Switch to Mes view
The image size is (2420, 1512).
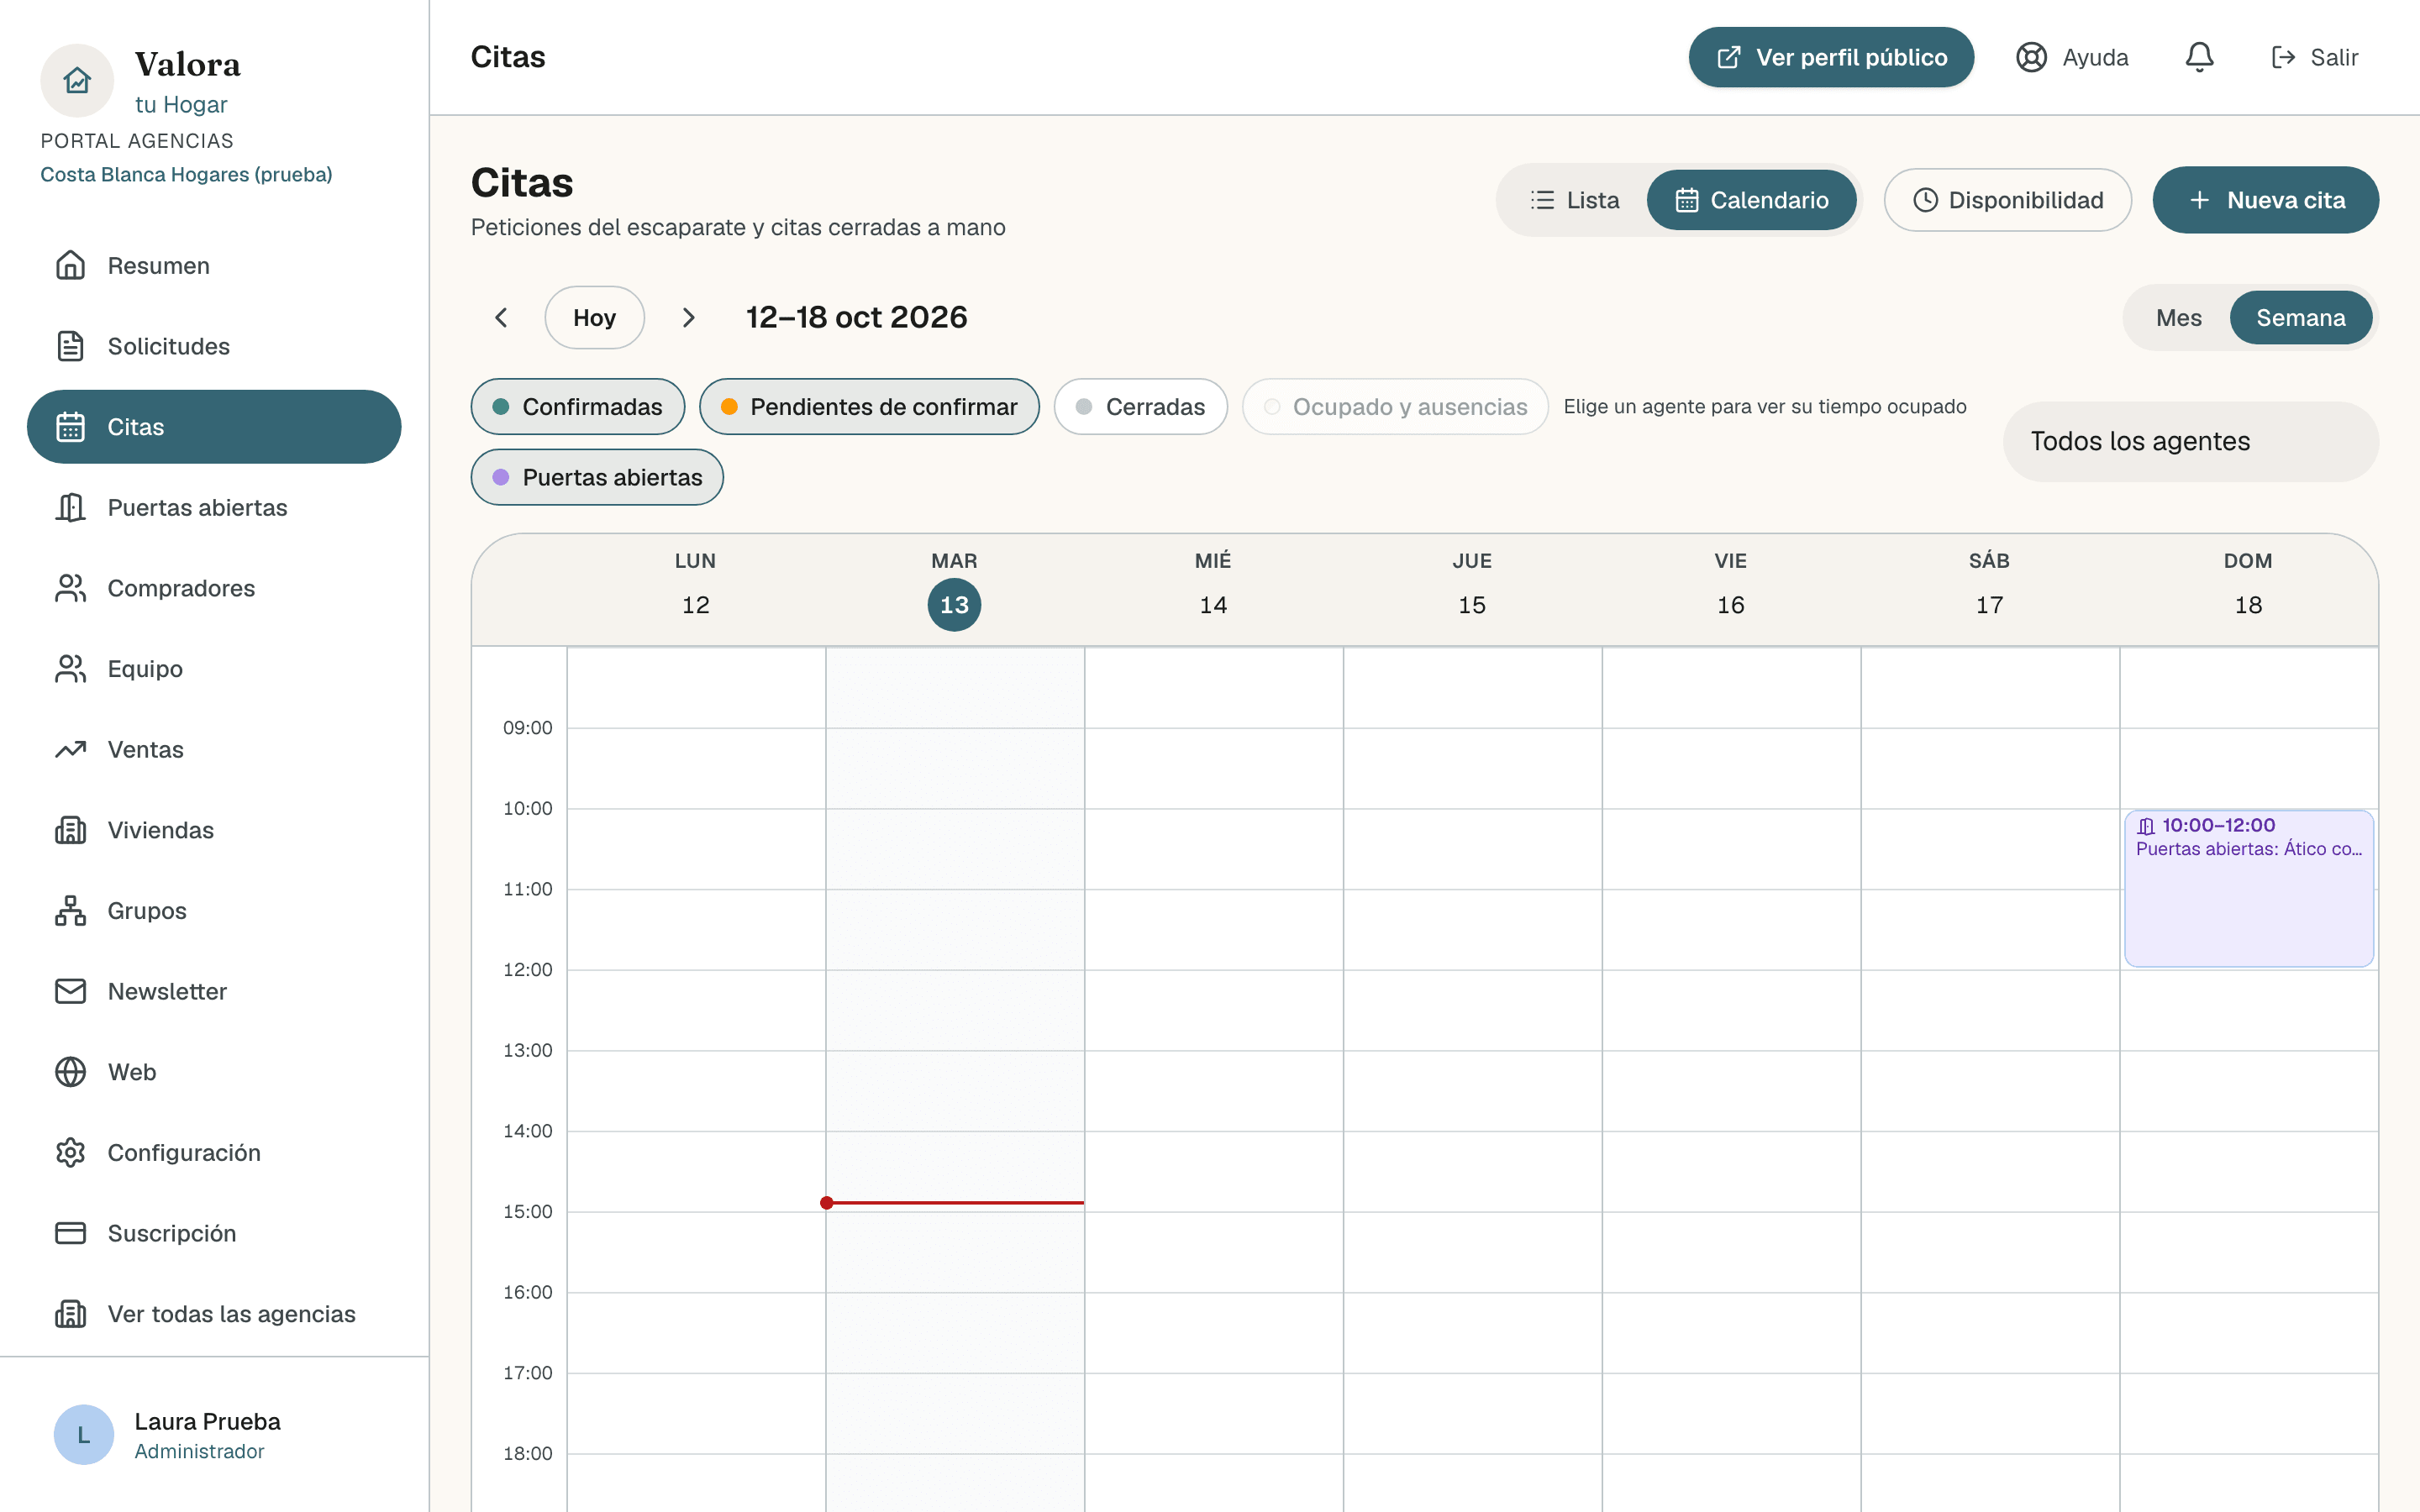click(x=2179, y=318)
